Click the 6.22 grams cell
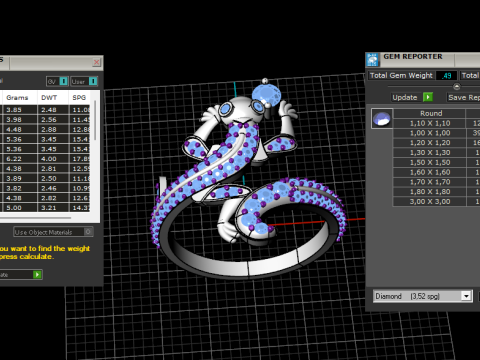Image resolution: width=480 pixels, height=360 pixels. point(20,159)
